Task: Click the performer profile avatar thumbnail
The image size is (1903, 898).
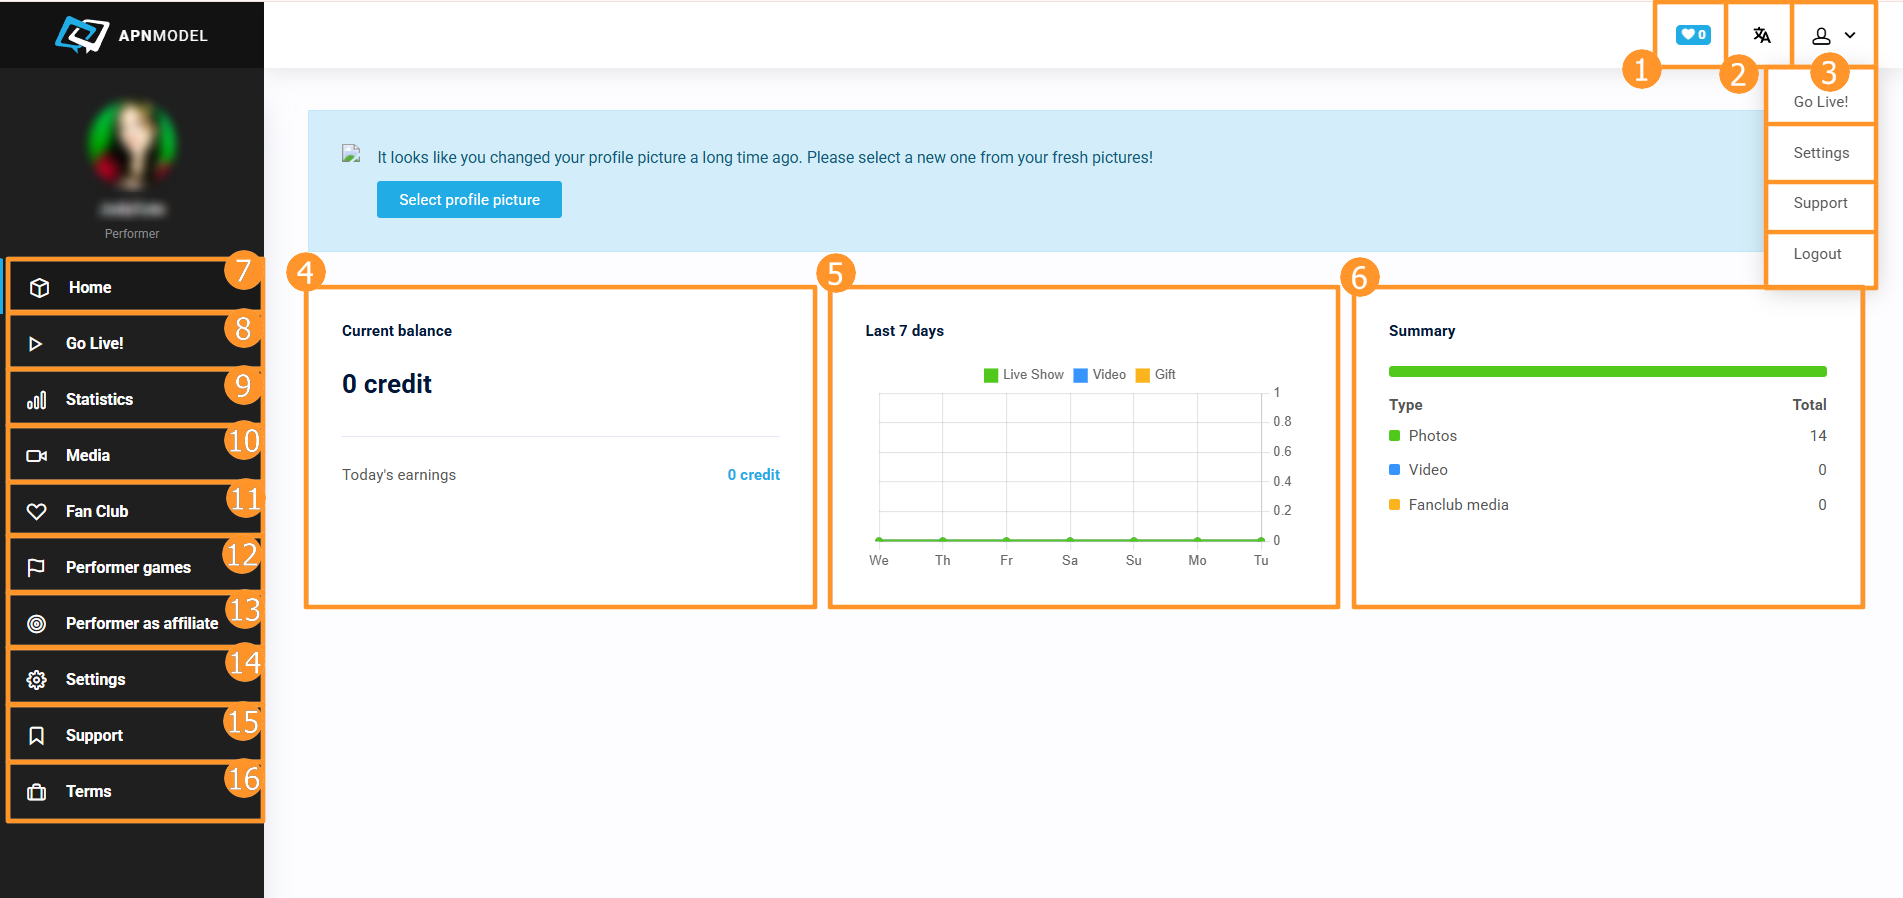Action: coord(132,145)
